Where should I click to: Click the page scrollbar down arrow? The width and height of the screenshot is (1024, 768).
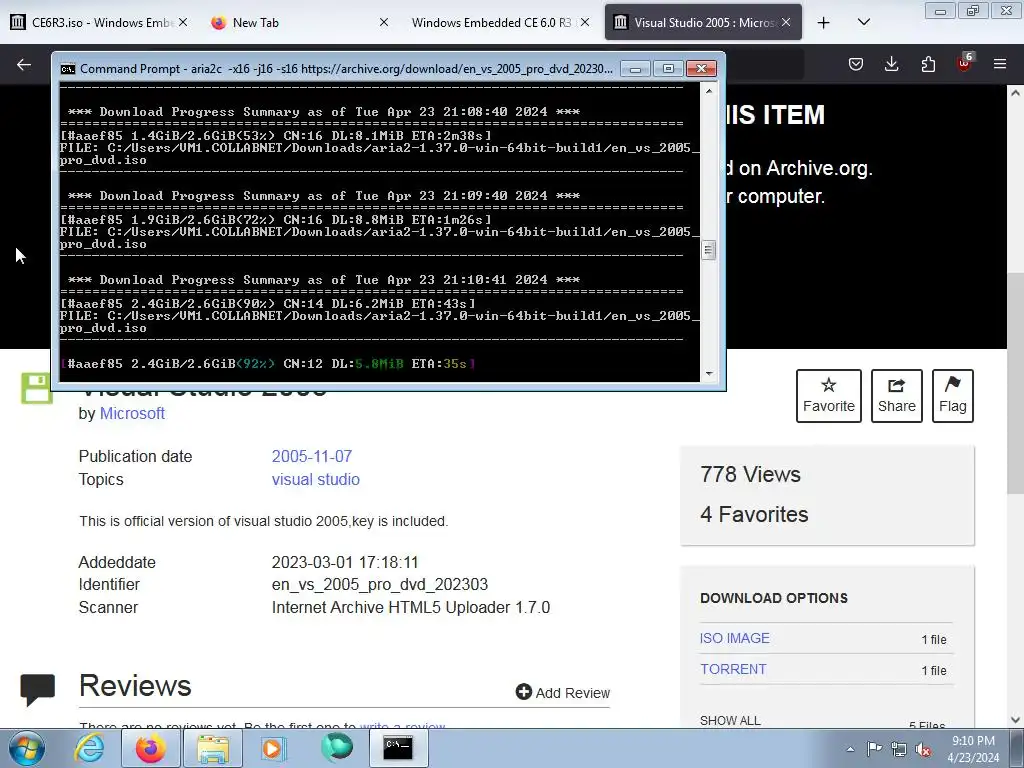(x=1016, y=720)
